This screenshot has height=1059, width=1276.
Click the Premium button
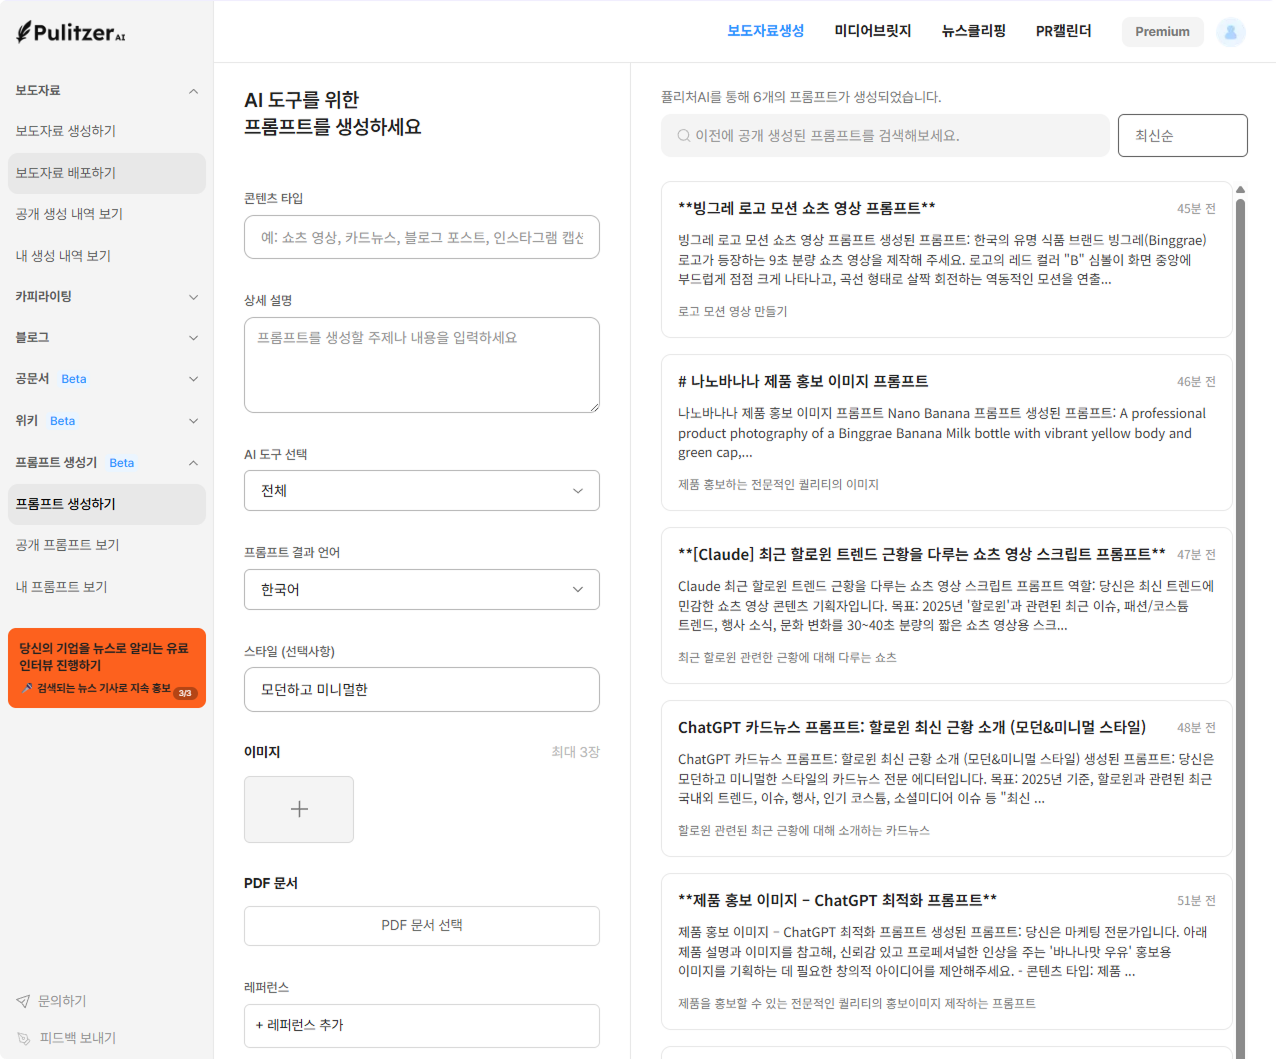pos(1162,32)
